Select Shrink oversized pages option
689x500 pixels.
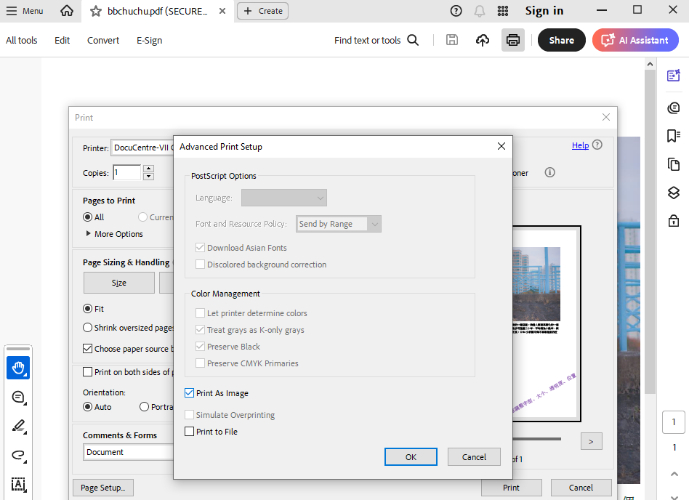click(x=87, y=327)
